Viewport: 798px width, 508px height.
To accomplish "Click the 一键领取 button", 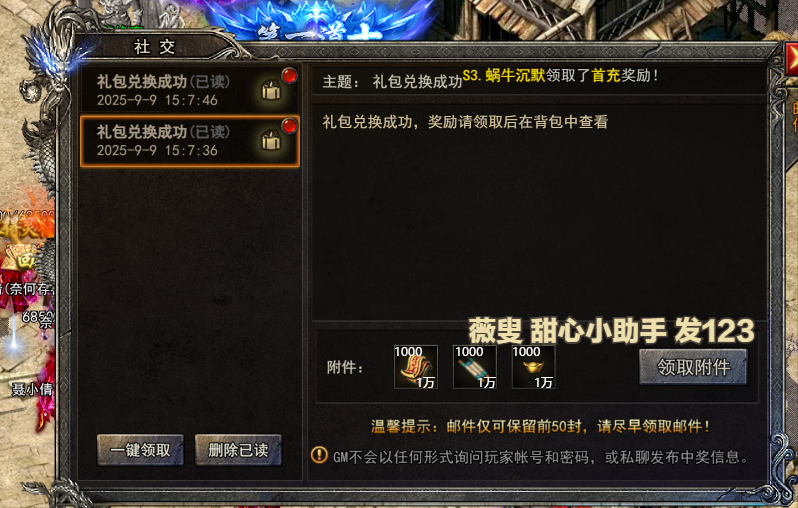I will click(140, 450).
